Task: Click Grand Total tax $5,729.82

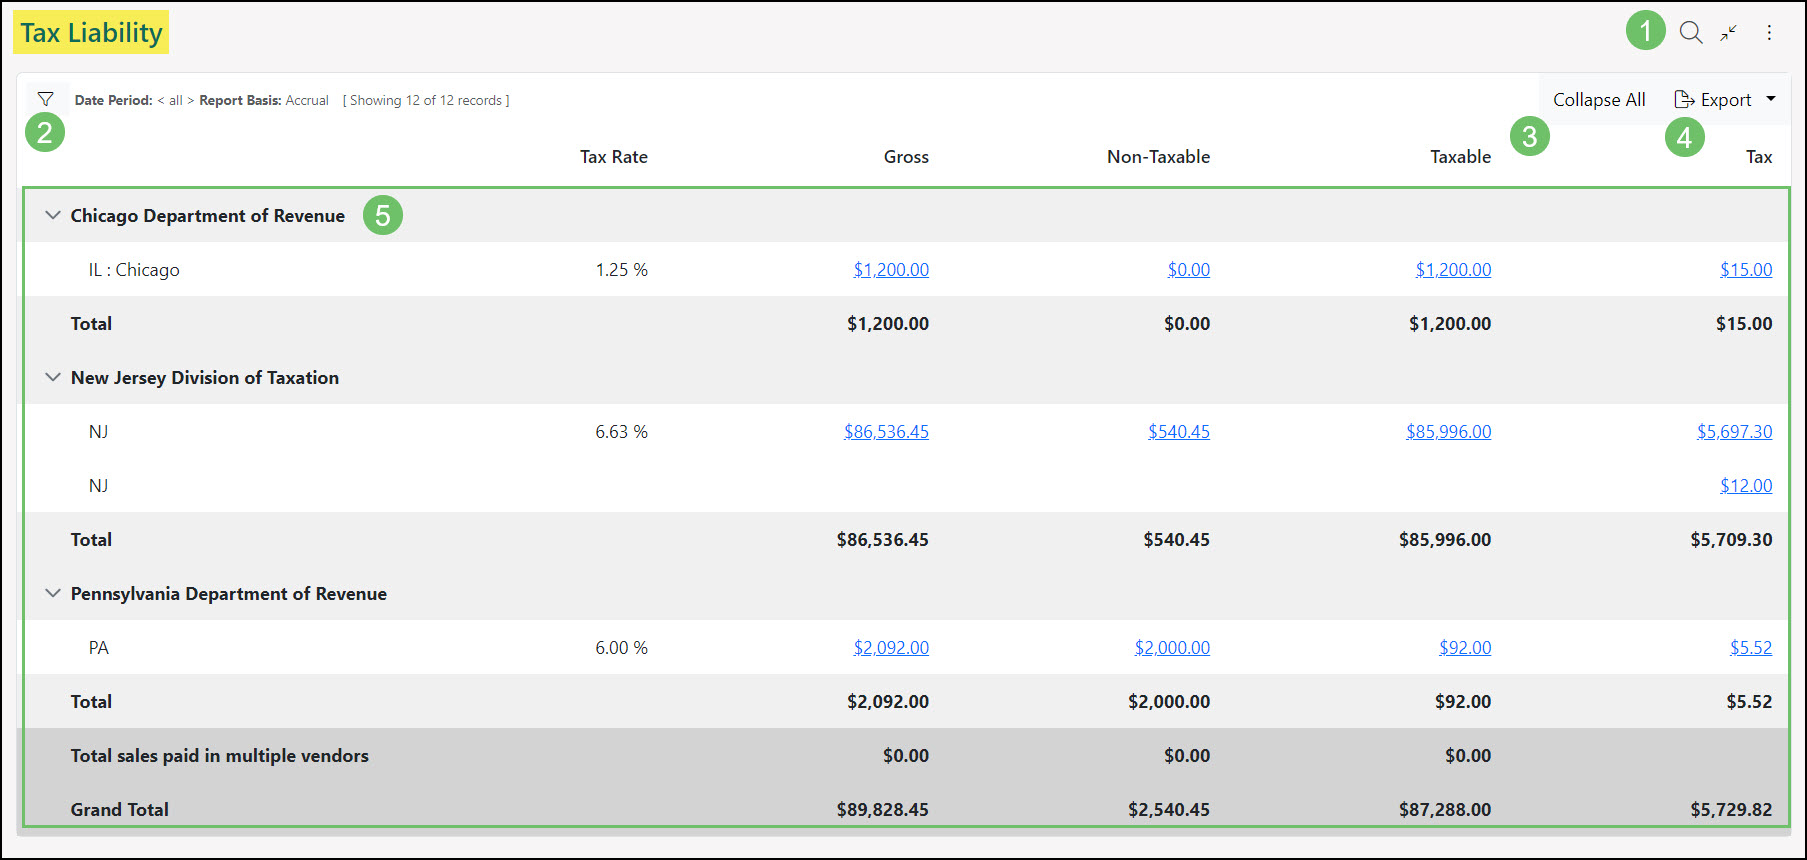Action: coord(1731,809)
